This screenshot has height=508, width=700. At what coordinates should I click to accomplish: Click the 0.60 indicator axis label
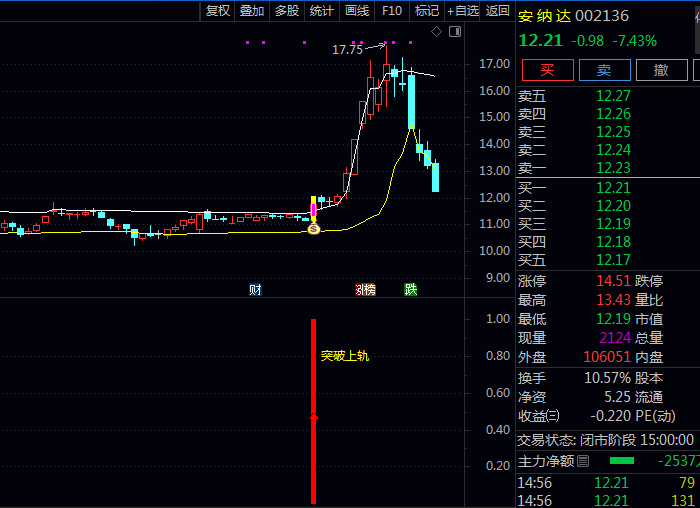click(x=498, y=393)
